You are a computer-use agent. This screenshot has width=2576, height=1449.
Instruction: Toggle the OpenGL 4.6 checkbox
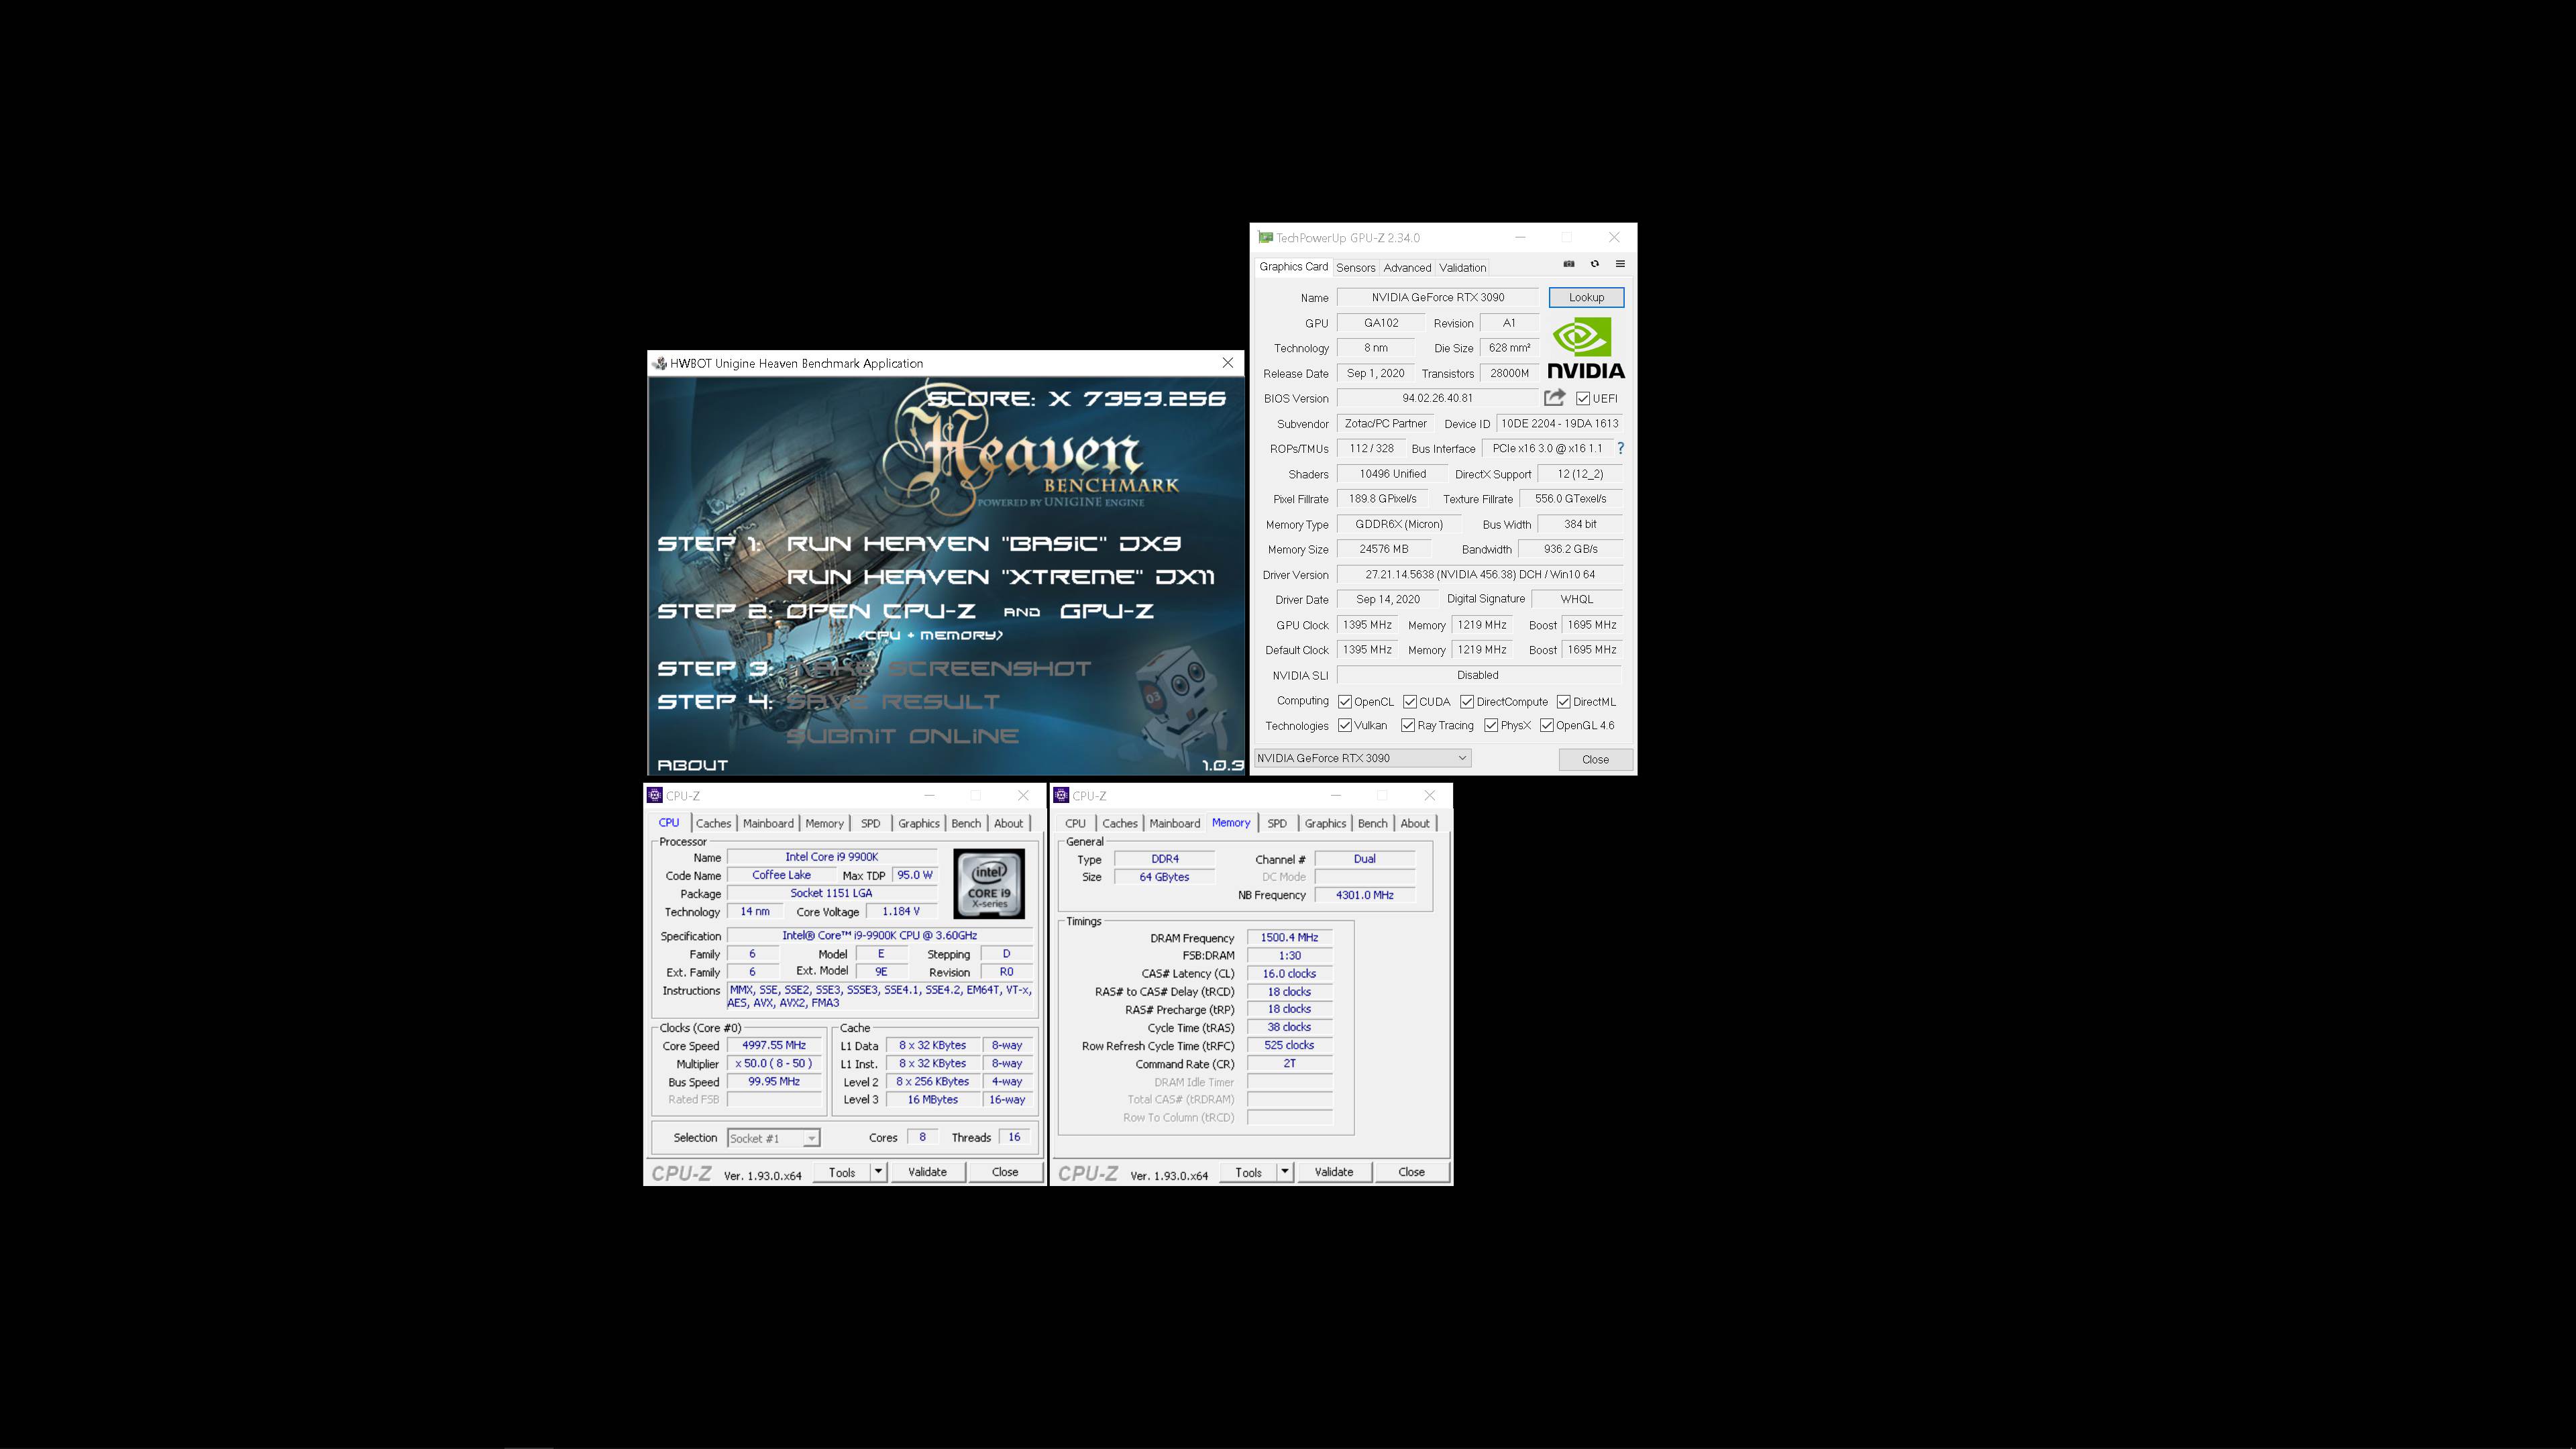(1547, 726)
